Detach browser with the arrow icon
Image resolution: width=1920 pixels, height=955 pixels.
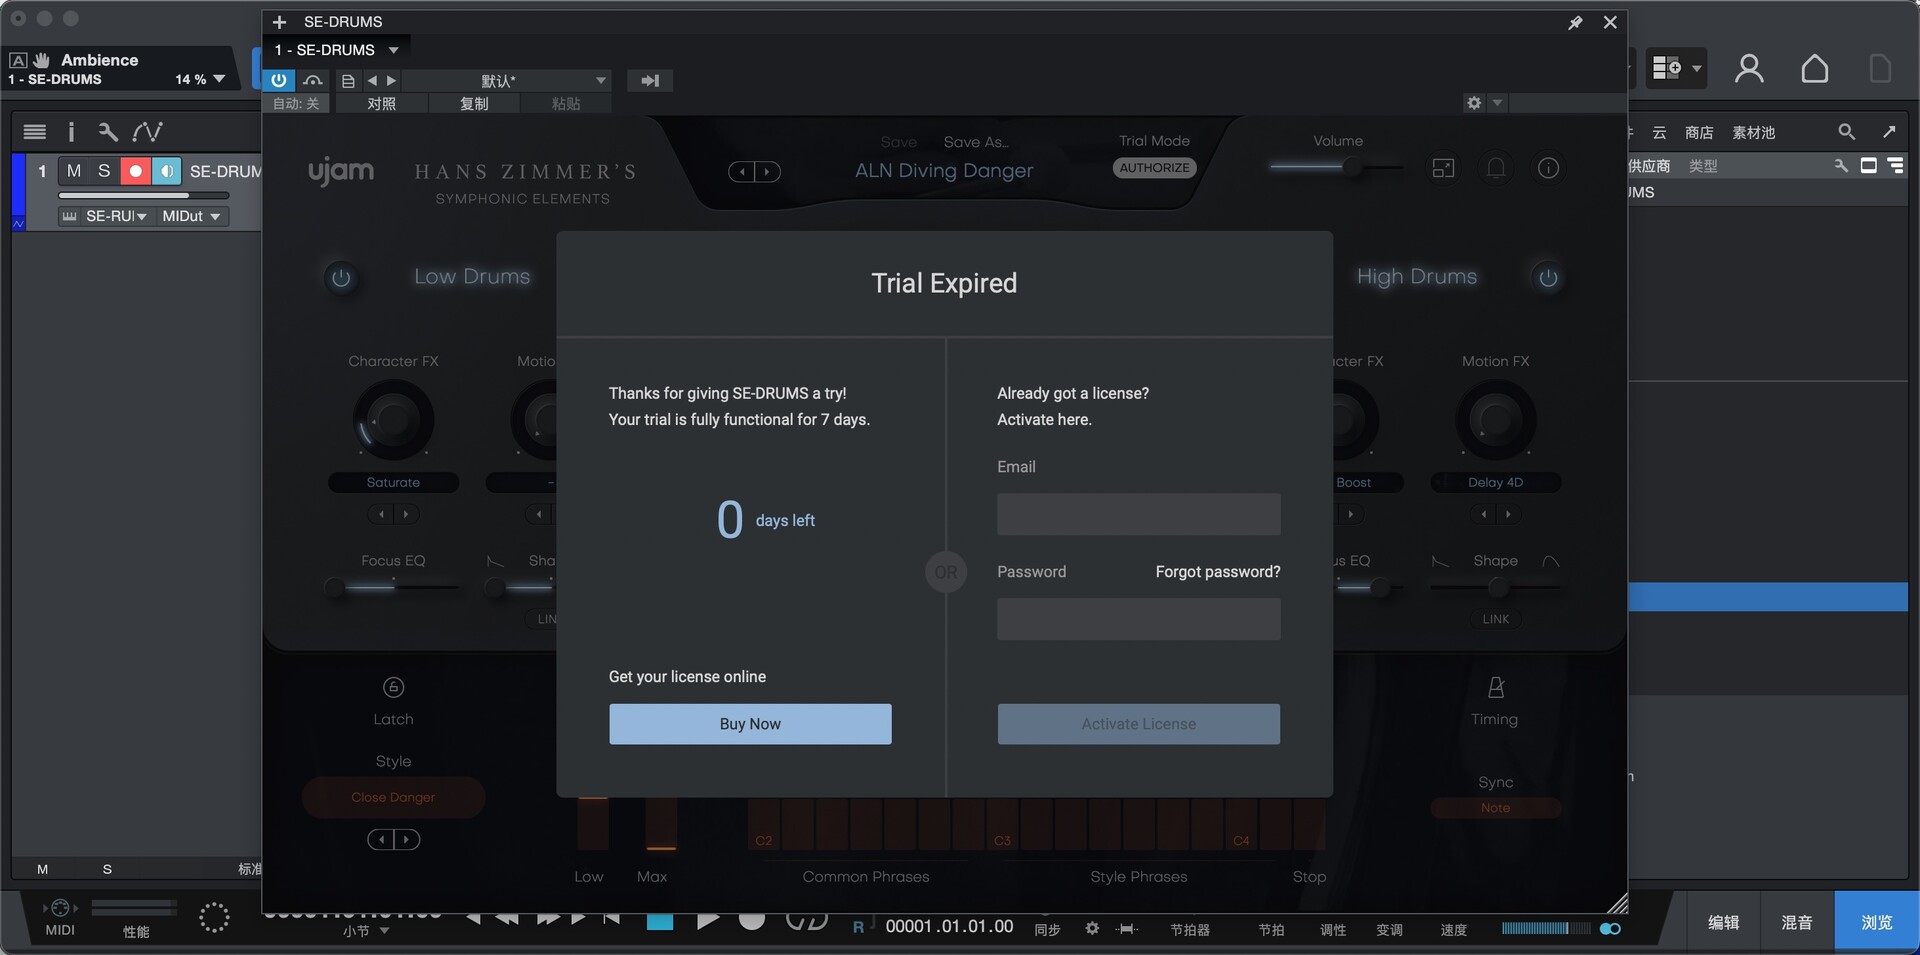point(1889,132)
